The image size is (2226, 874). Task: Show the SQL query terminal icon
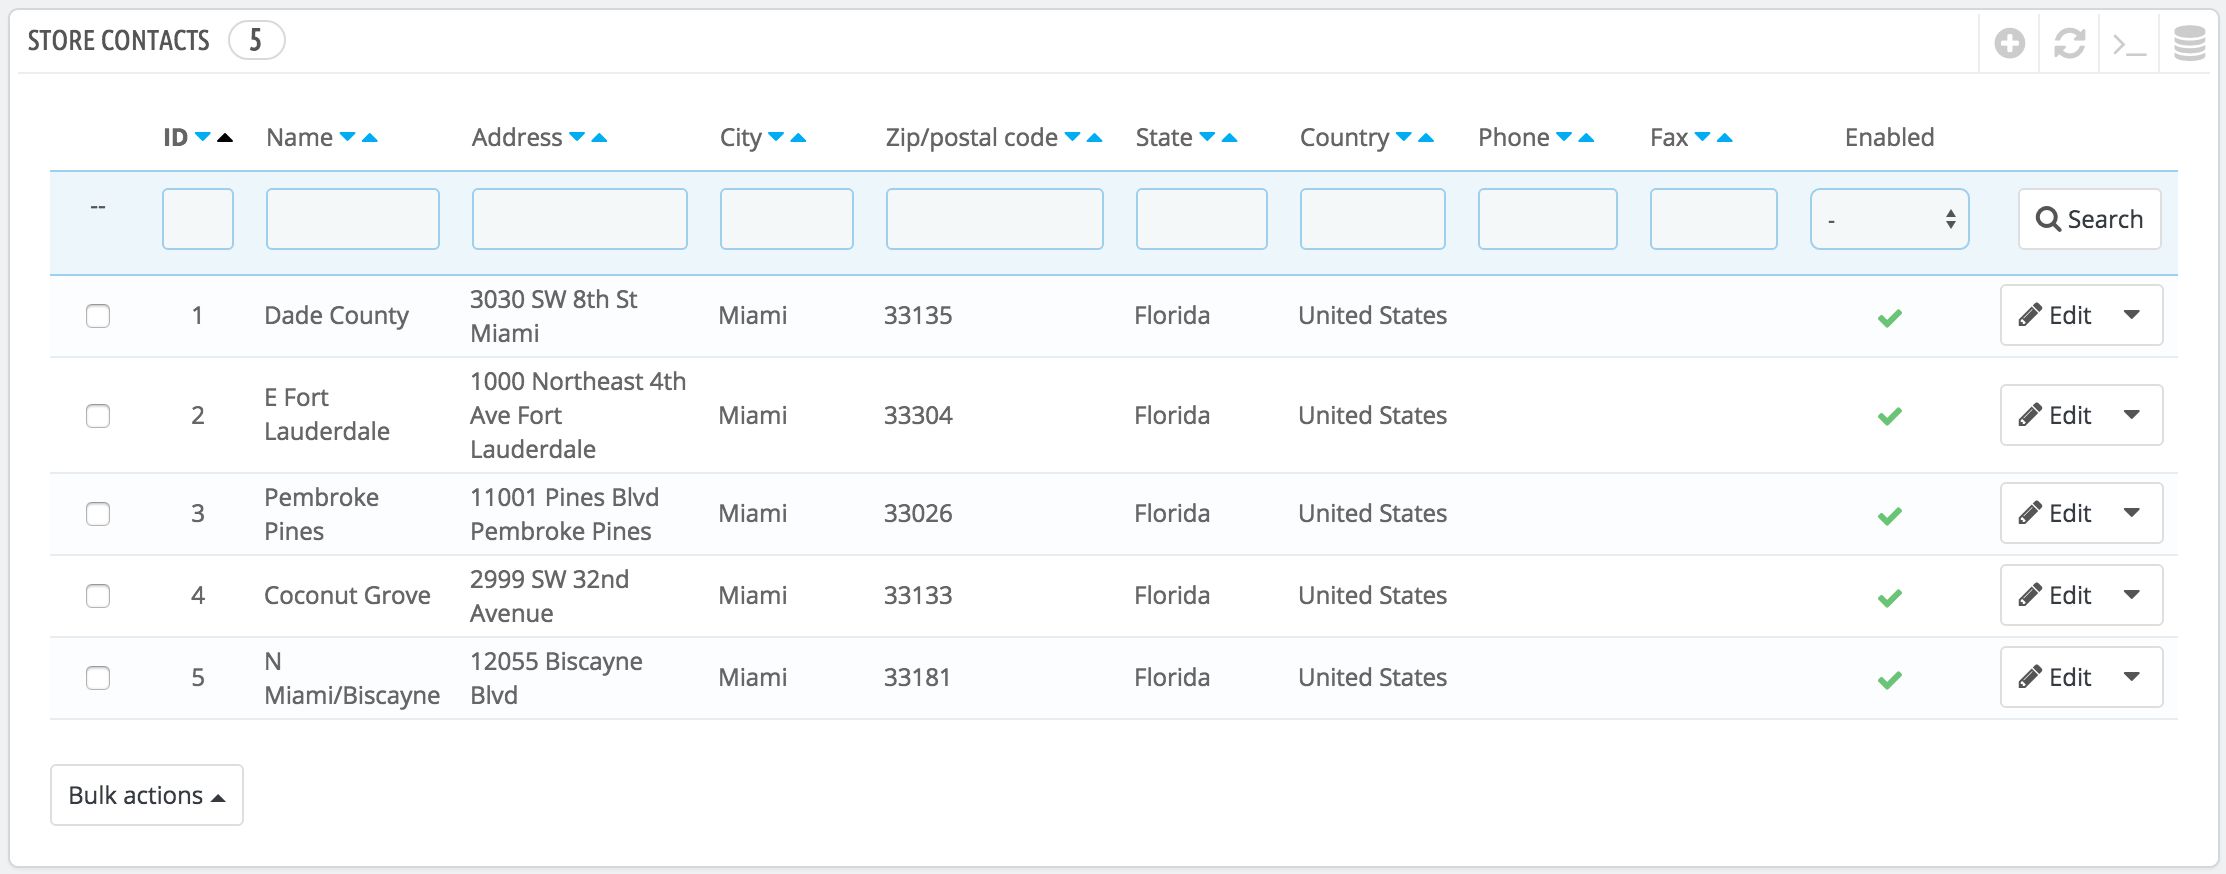pos(2129,45)
